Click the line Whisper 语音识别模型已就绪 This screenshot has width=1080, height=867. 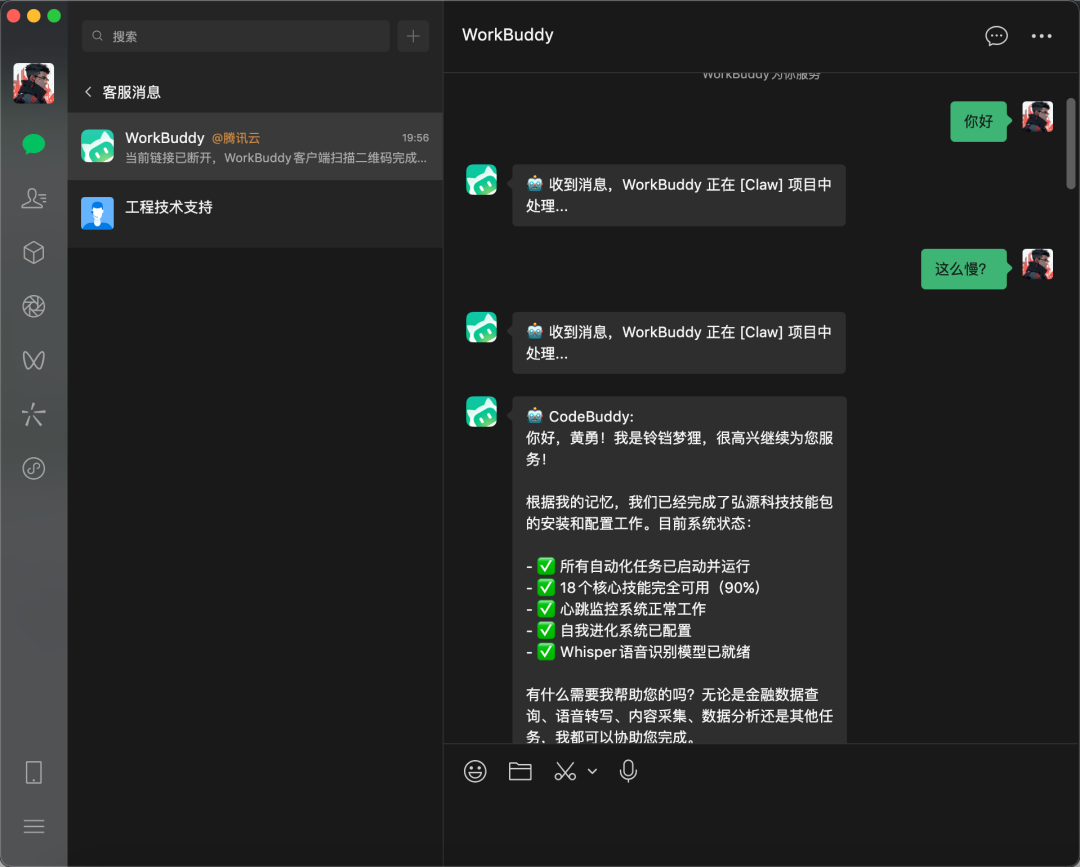tap(654, 651)
